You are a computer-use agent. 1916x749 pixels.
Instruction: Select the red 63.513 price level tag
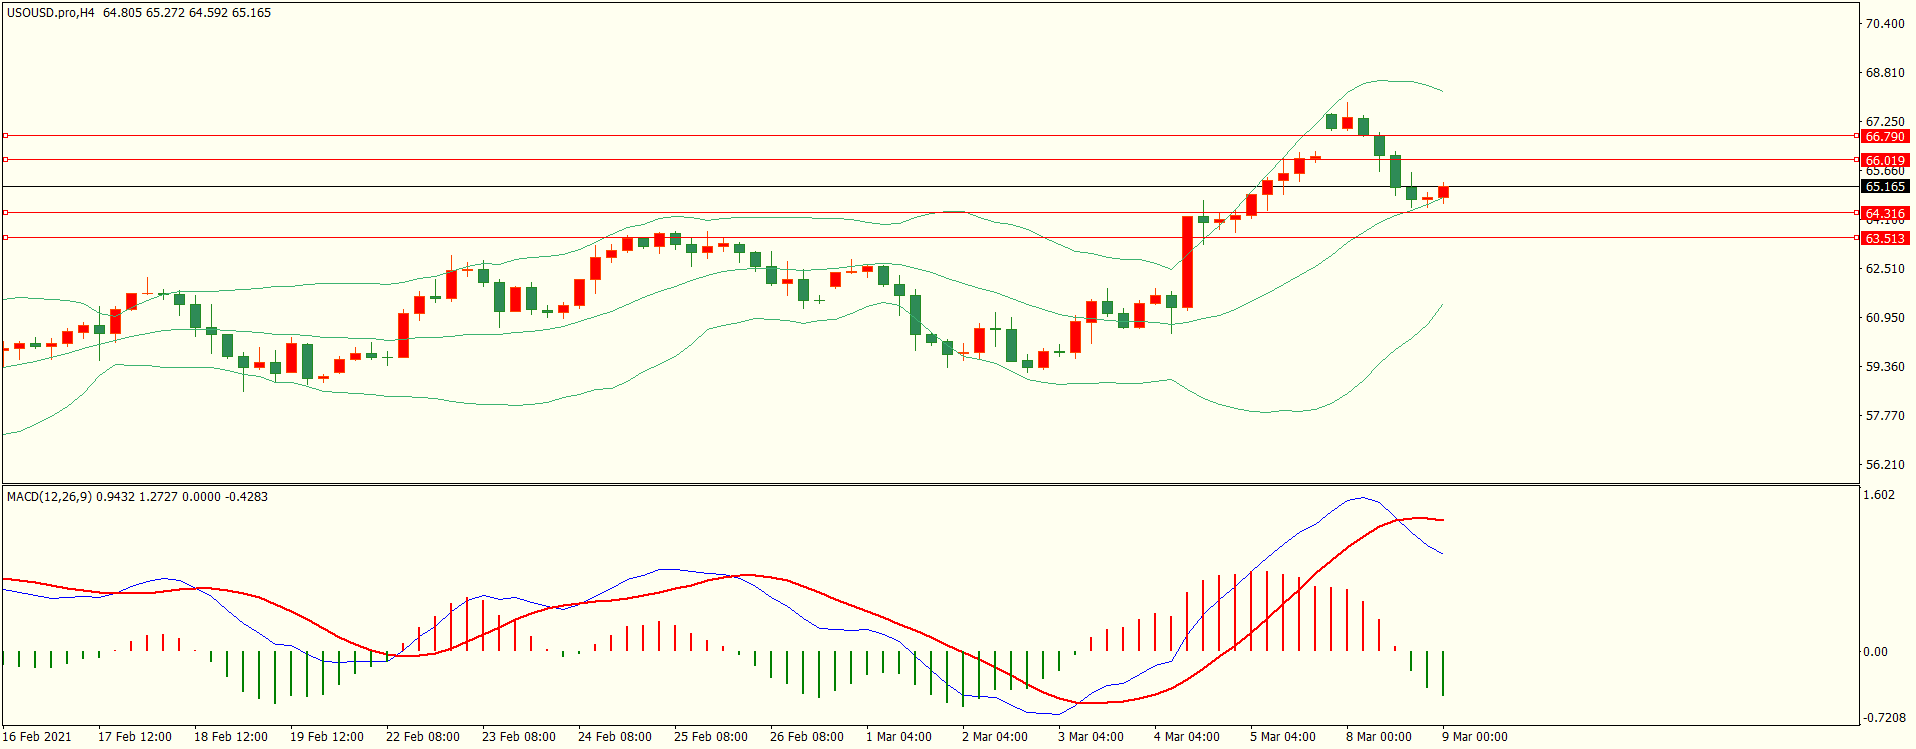coord(1885,238)
